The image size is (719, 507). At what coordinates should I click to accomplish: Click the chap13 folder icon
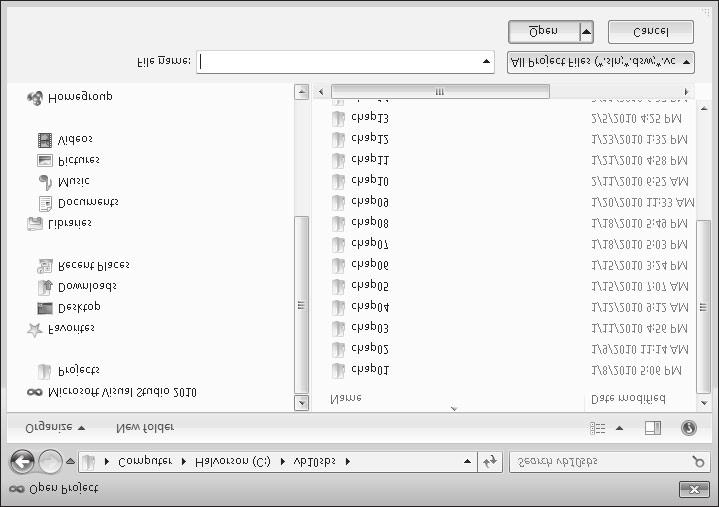tap(338, 118)
